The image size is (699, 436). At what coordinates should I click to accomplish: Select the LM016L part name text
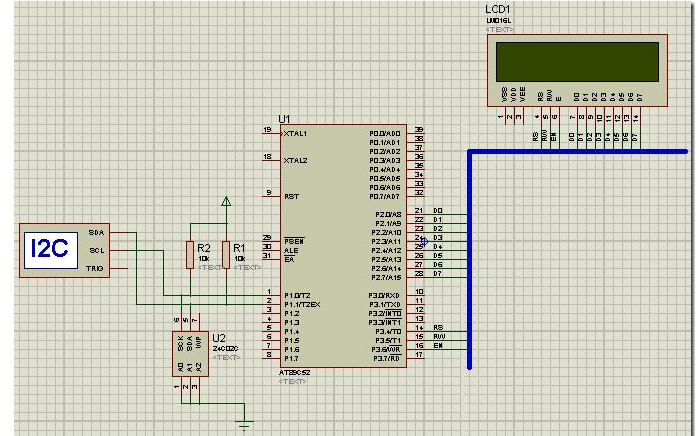point(498,21)
